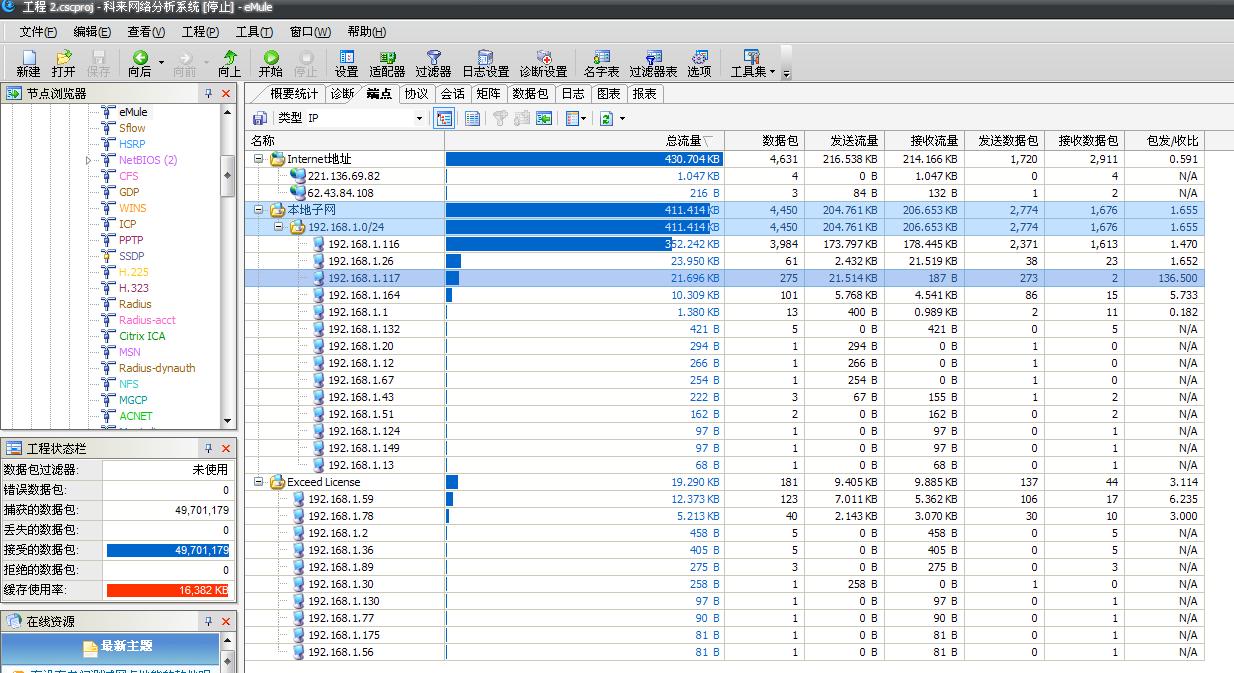Open 日志设置 (Log settings)
1234x673 pixels.
click(x=485, y=63)
